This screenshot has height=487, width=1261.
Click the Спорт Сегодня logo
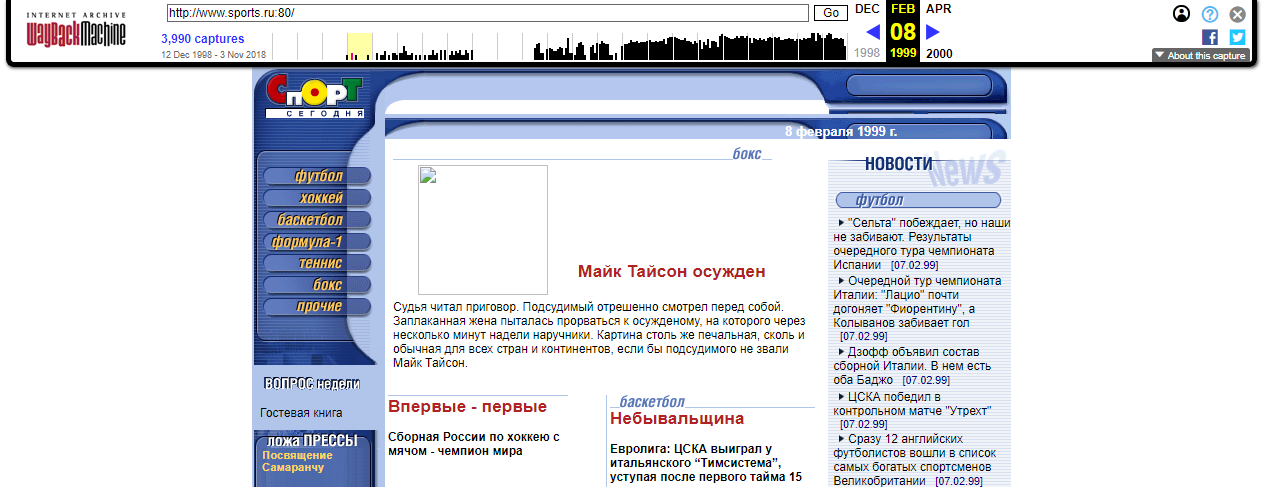pyautogui.click(x=314, y=97)
